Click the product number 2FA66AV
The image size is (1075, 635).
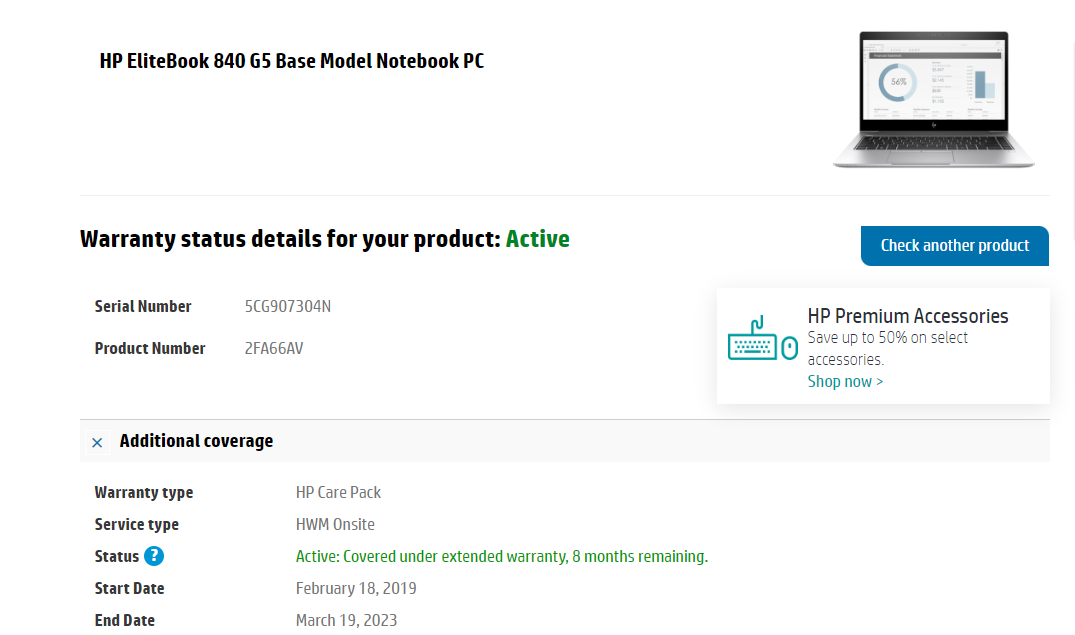273,348
